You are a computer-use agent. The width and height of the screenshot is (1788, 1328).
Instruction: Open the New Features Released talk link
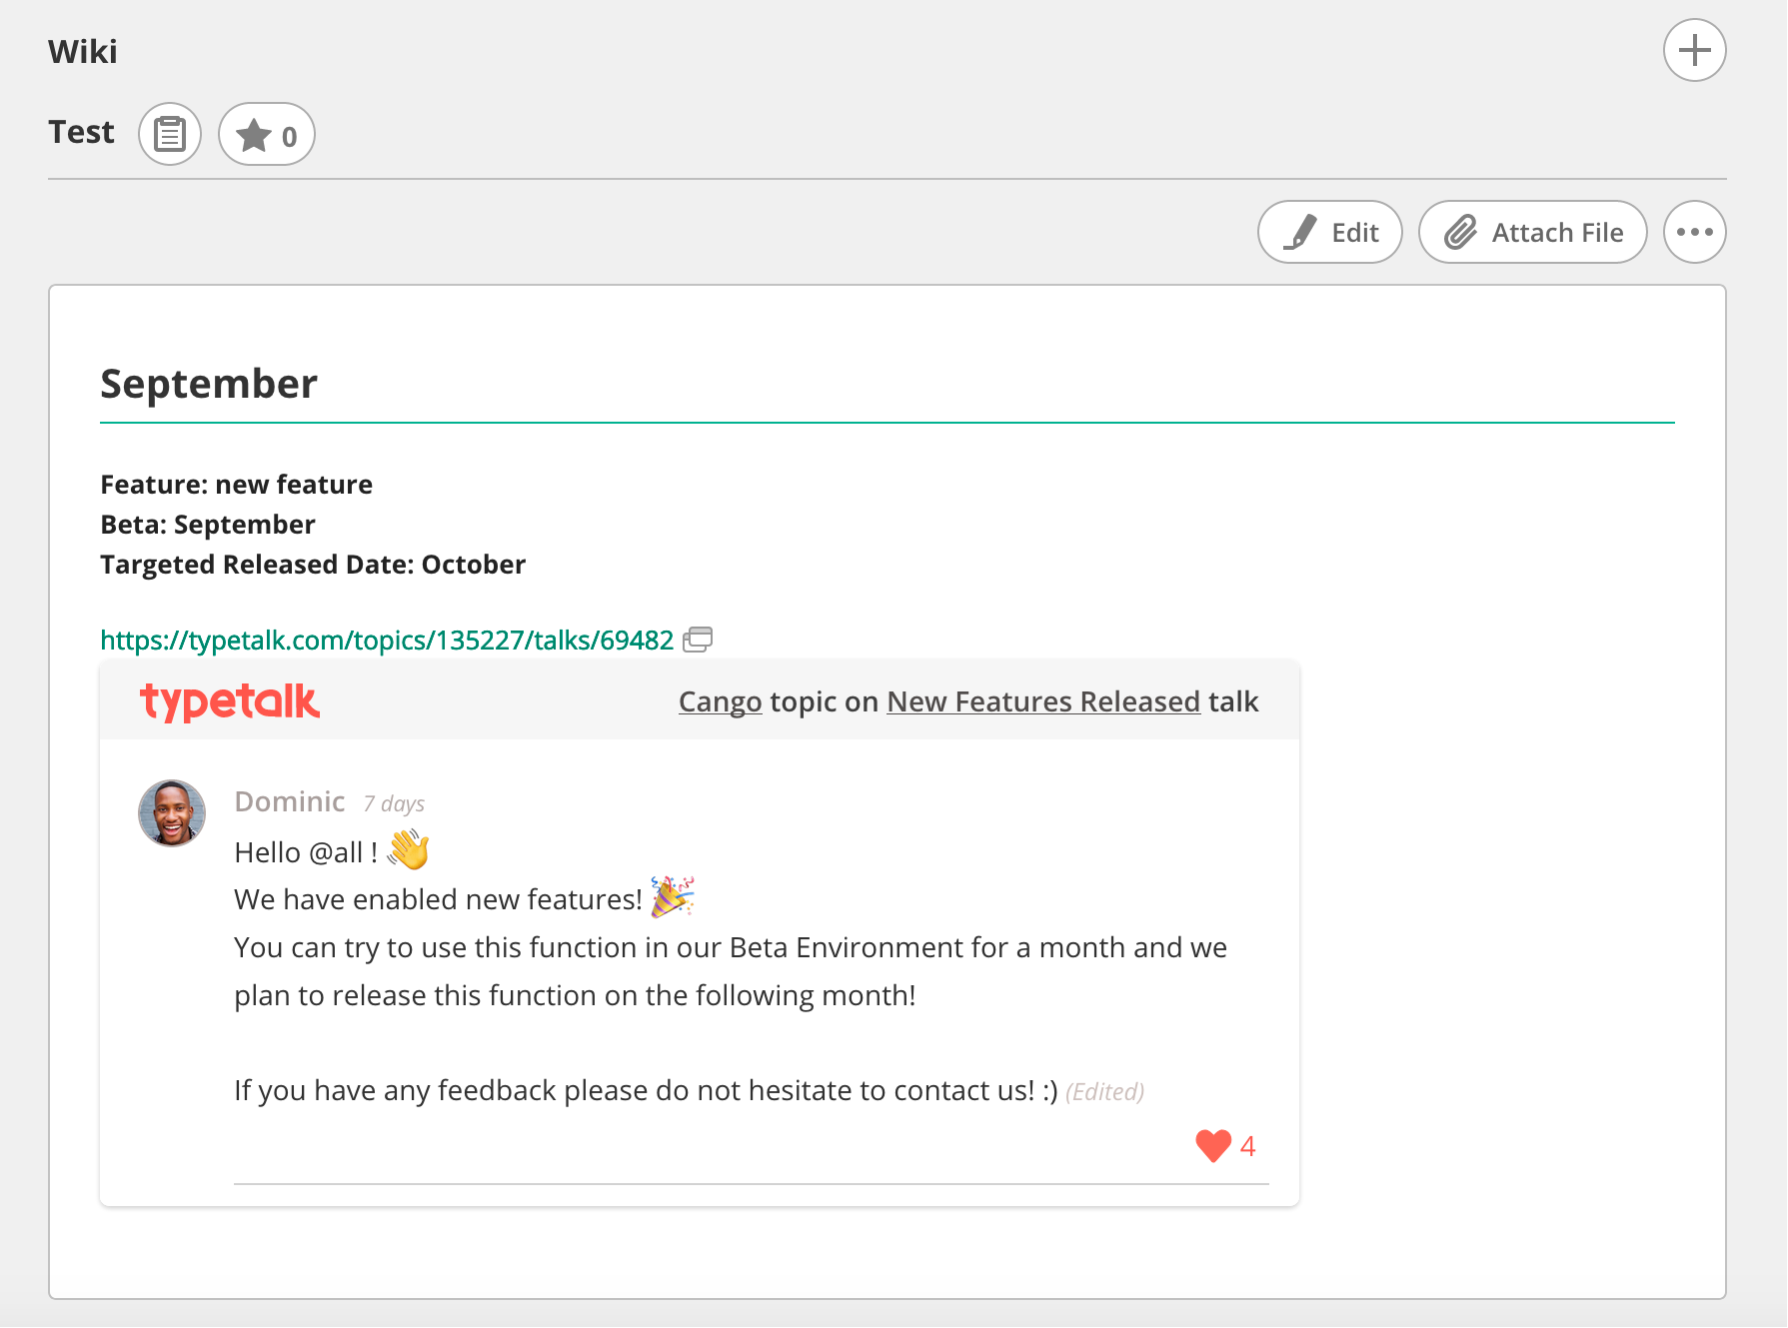pos(1043,702)
